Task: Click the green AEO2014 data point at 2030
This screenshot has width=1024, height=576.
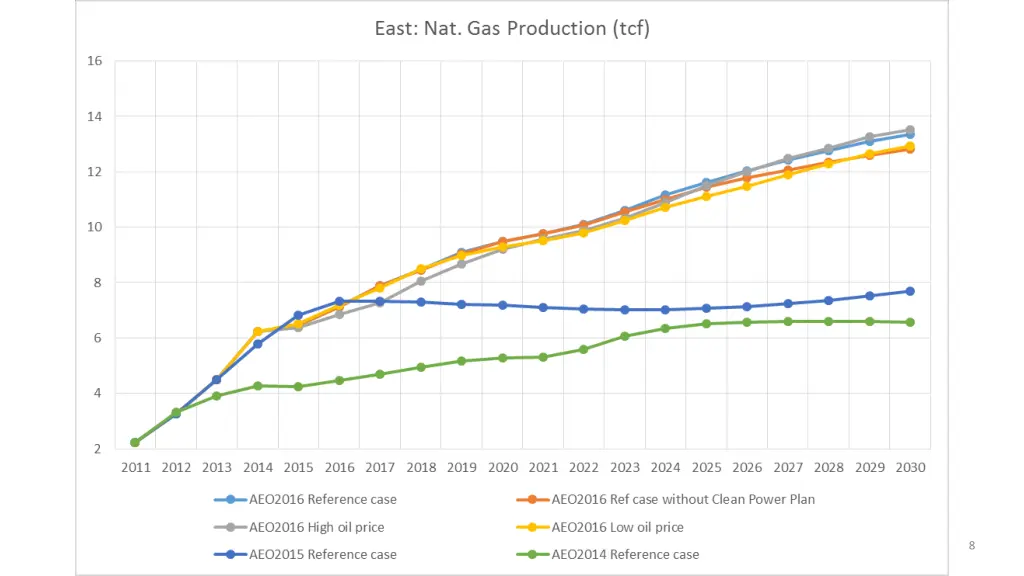Action: (910, 323)
